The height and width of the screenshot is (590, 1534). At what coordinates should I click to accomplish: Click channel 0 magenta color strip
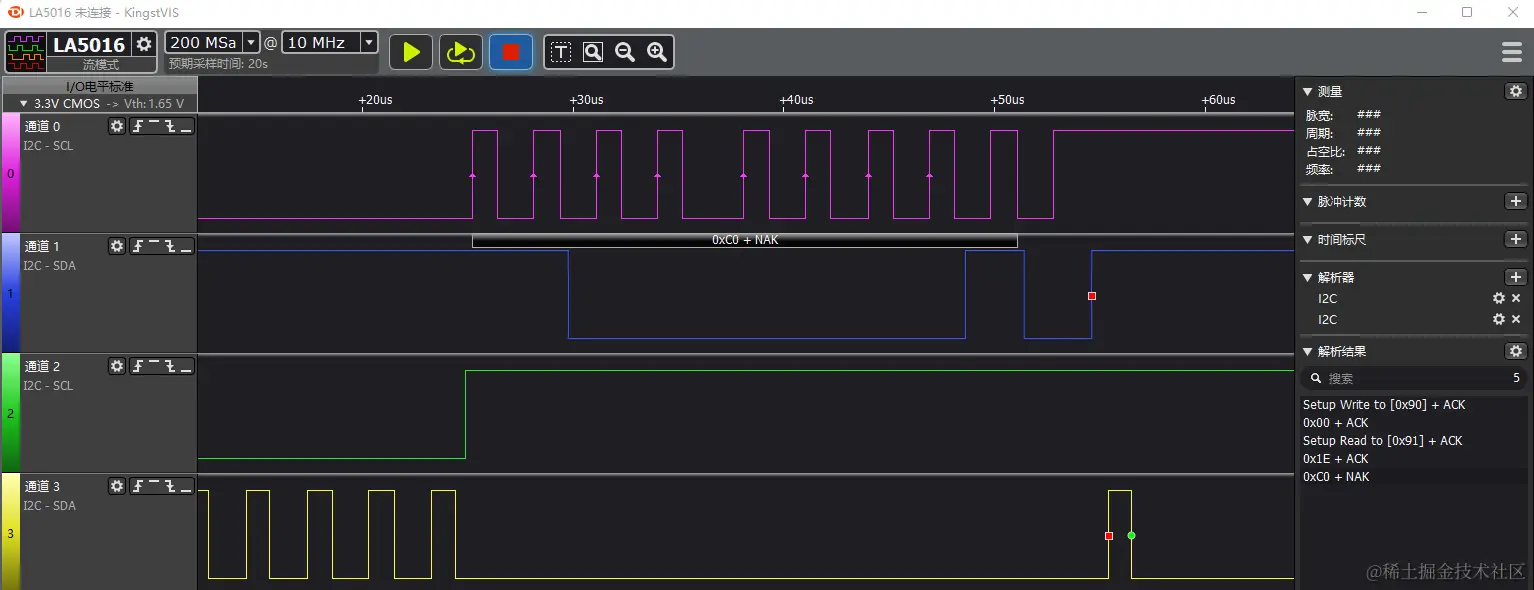[11, 173]
